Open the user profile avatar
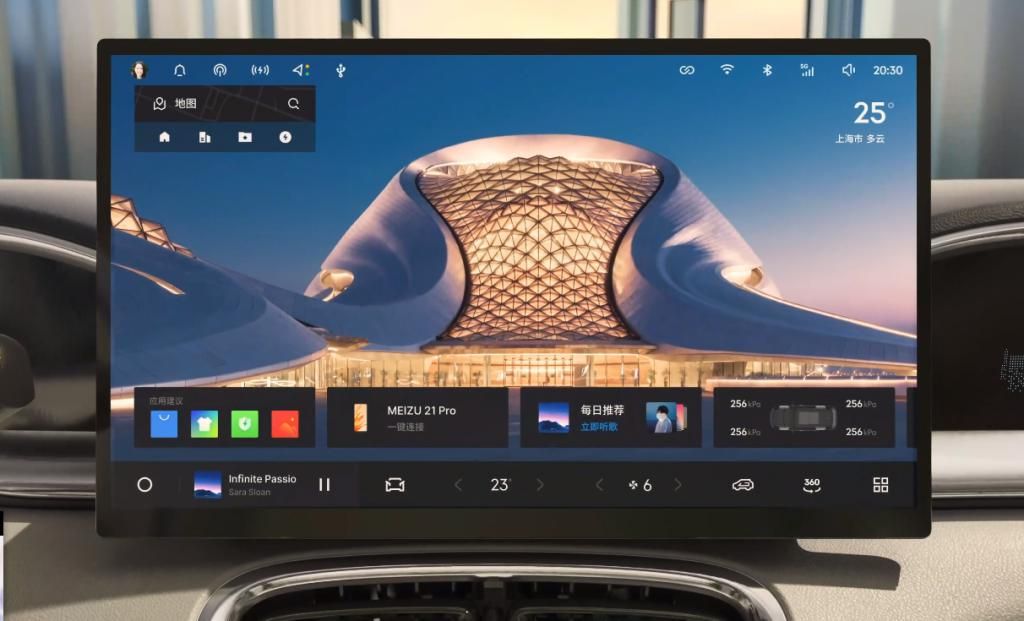Viewport: 1024px width, 621px height. tap(139, 70)
